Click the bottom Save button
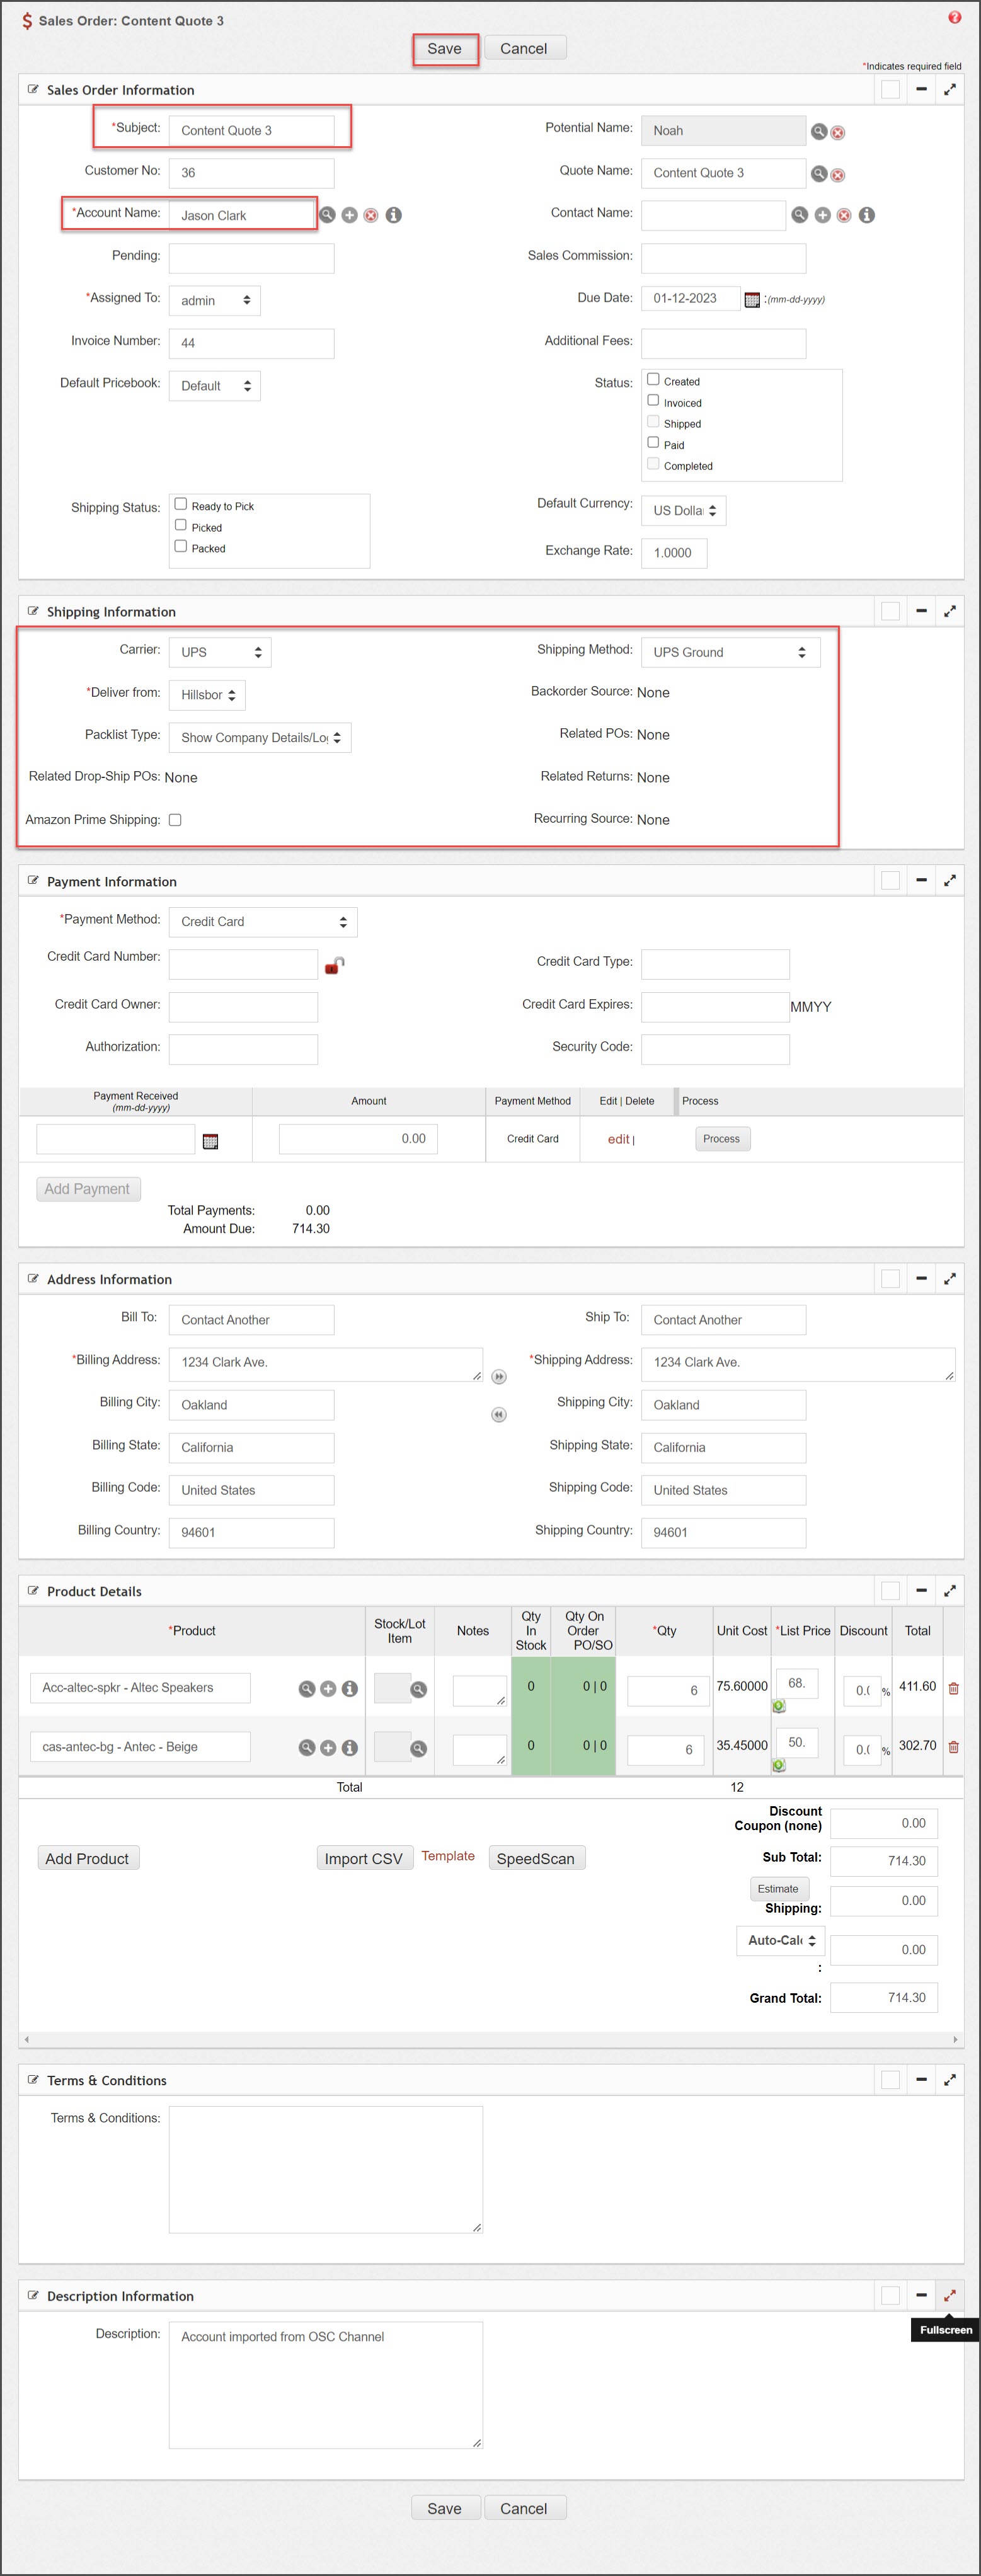981x2576 pixels. coord(445,2507)
